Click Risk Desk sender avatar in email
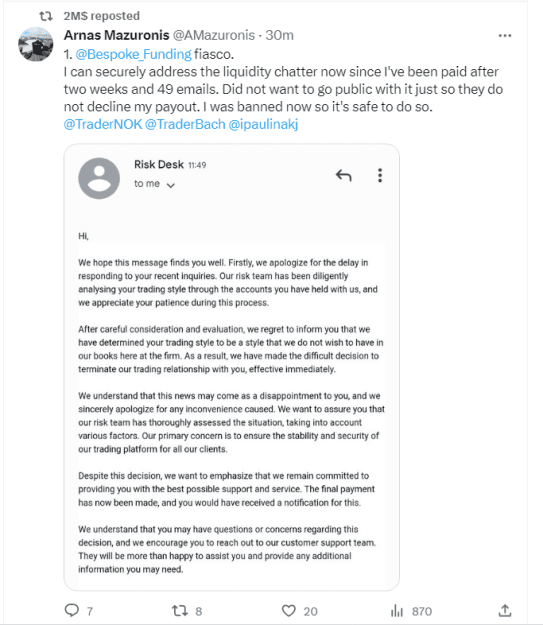This screenshot has width=543, height=625. point(99,178)
